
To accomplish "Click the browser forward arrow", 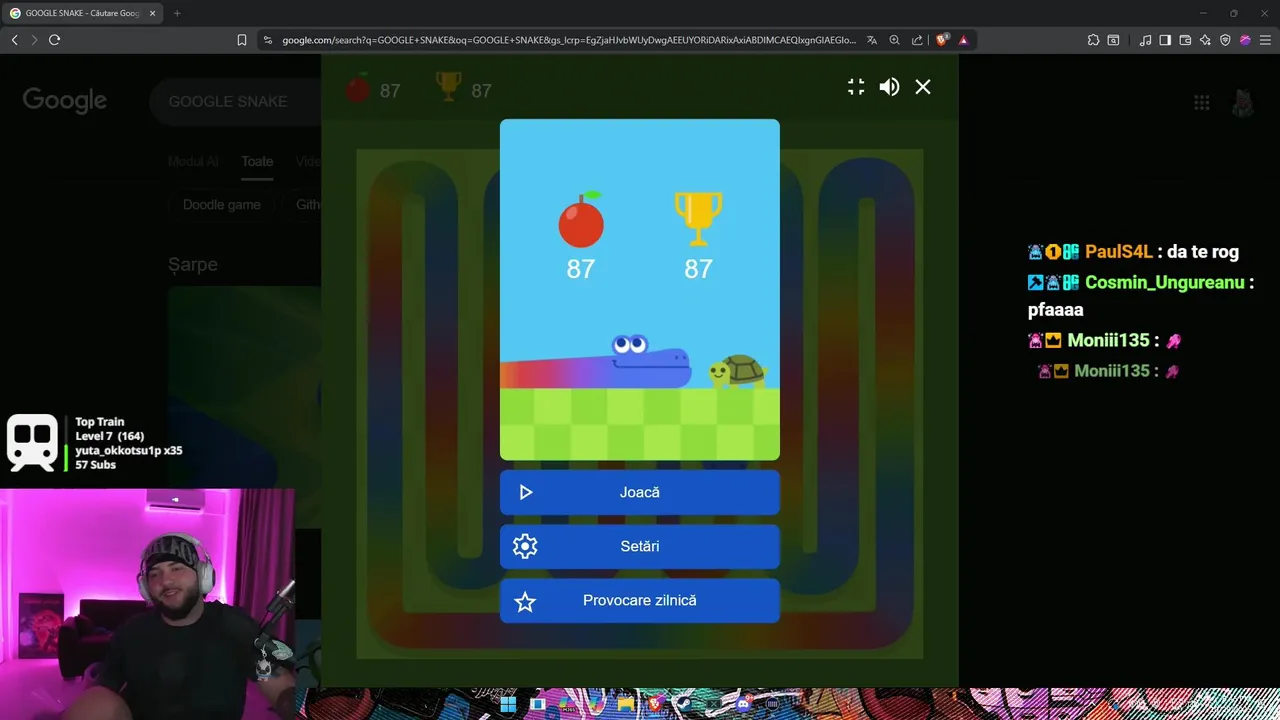I will click(x=34, y=40).
